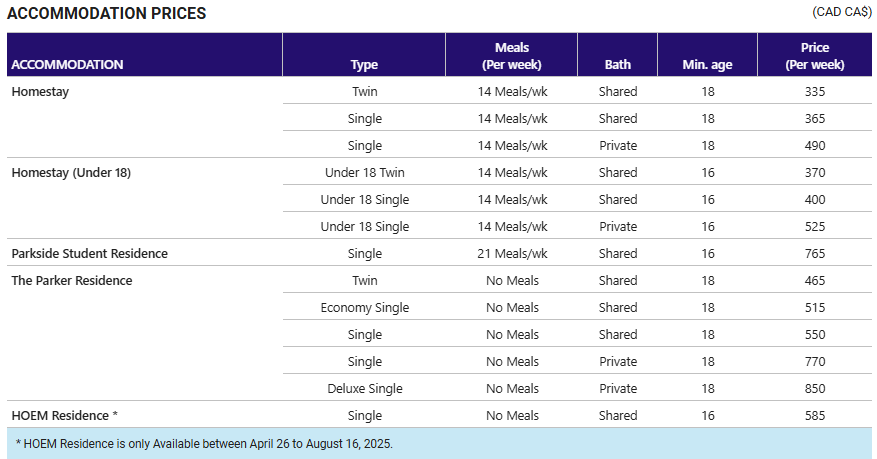Select the Homestay (Under 18) label

[71, 173]
